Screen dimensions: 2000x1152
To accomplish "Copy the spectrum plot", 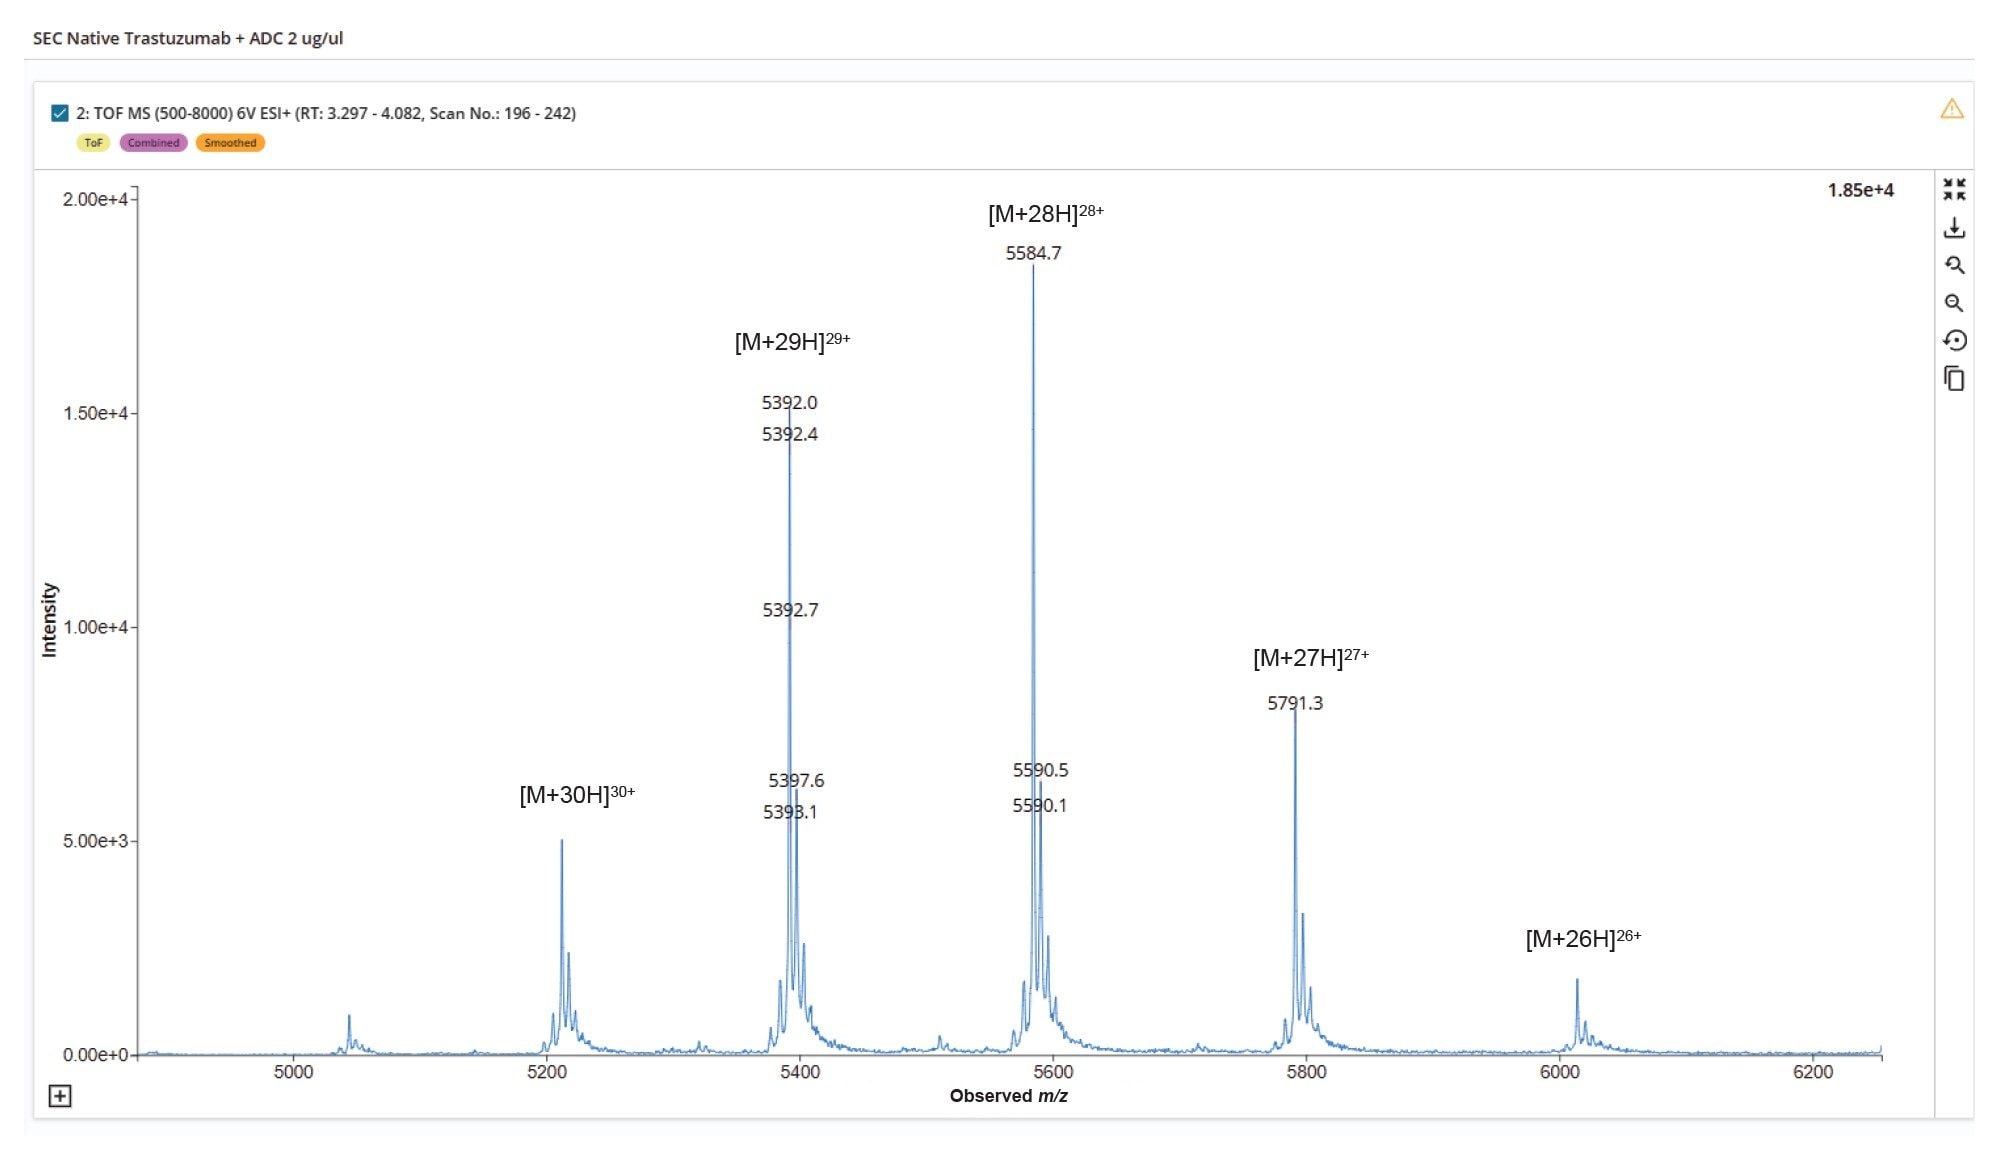I will (x=1952, y=379).
